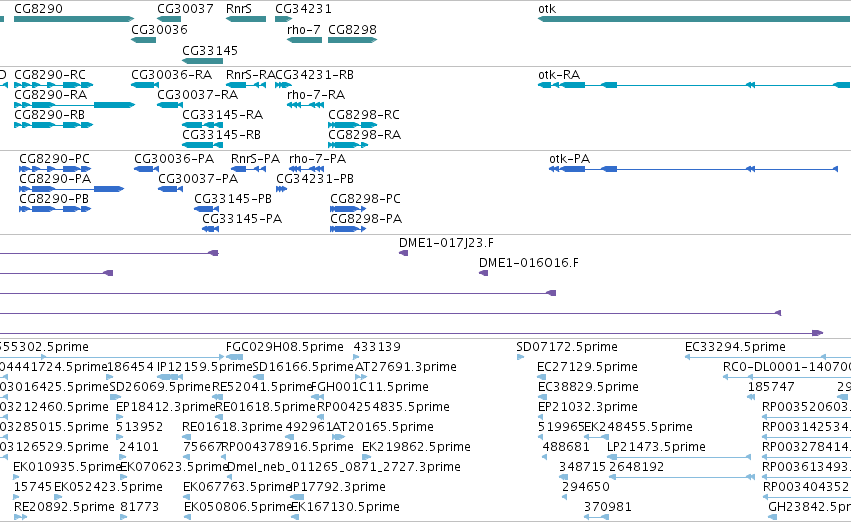Select EST EK248455.5prime
The height and width of the screenshot is (522, 851).
coord(638,427)
